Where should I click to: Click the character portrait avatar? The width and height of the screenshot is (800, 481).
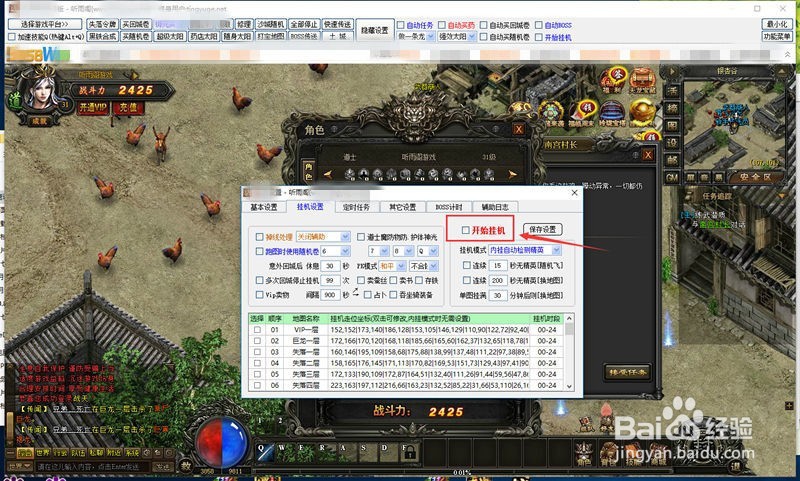tap(42, 94)
